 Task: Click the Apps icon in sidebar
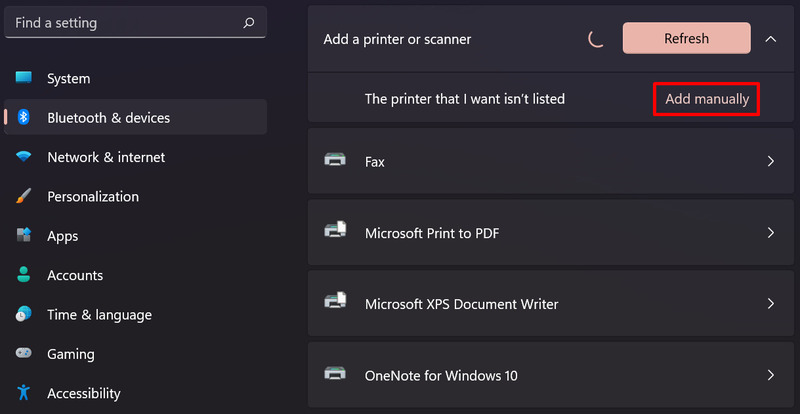pos(23,235)
